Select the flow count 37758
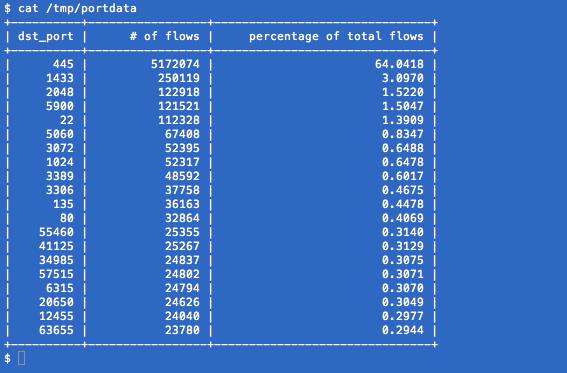This screenshot has height=373, width=567. point(182,190)
